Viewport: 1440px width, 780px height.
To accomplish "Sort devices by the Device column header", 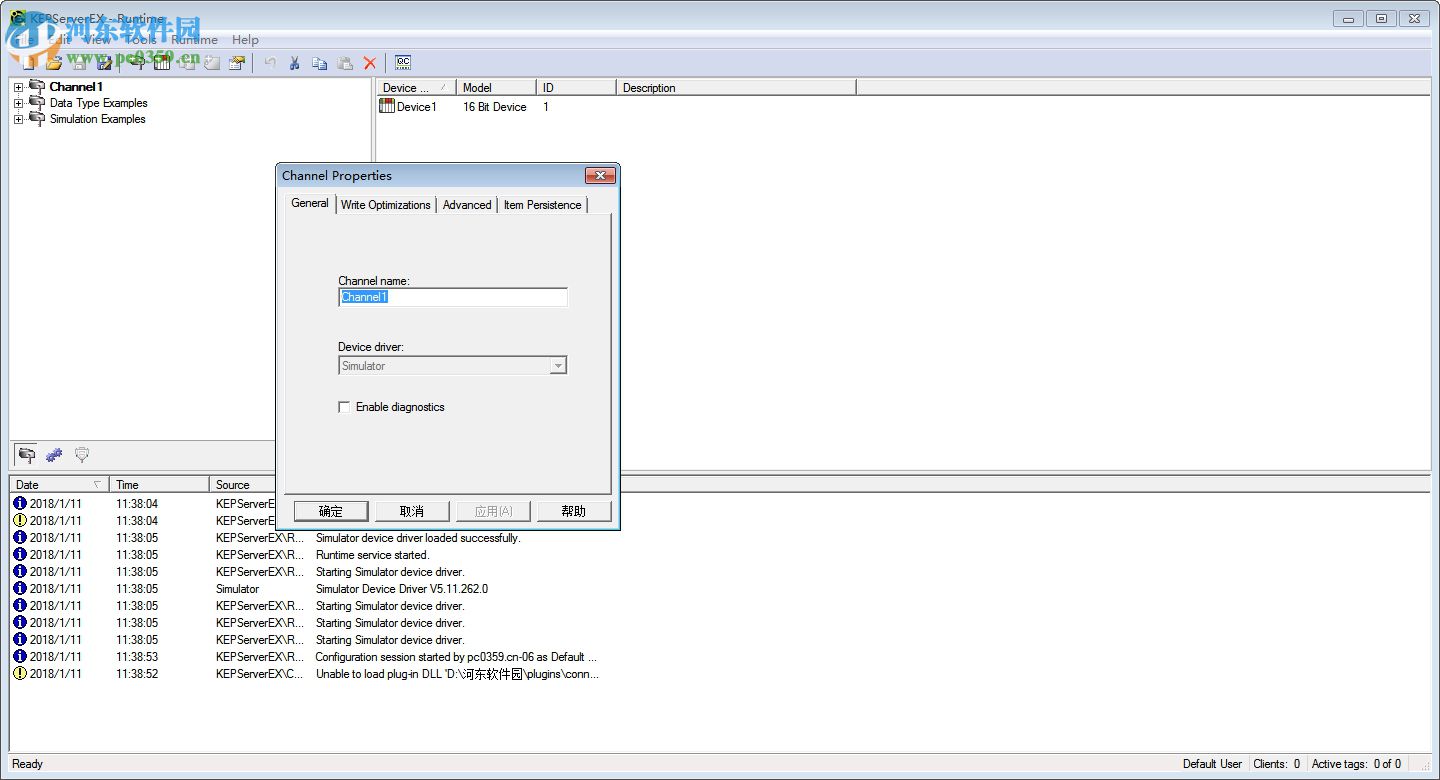I will 416,88.
